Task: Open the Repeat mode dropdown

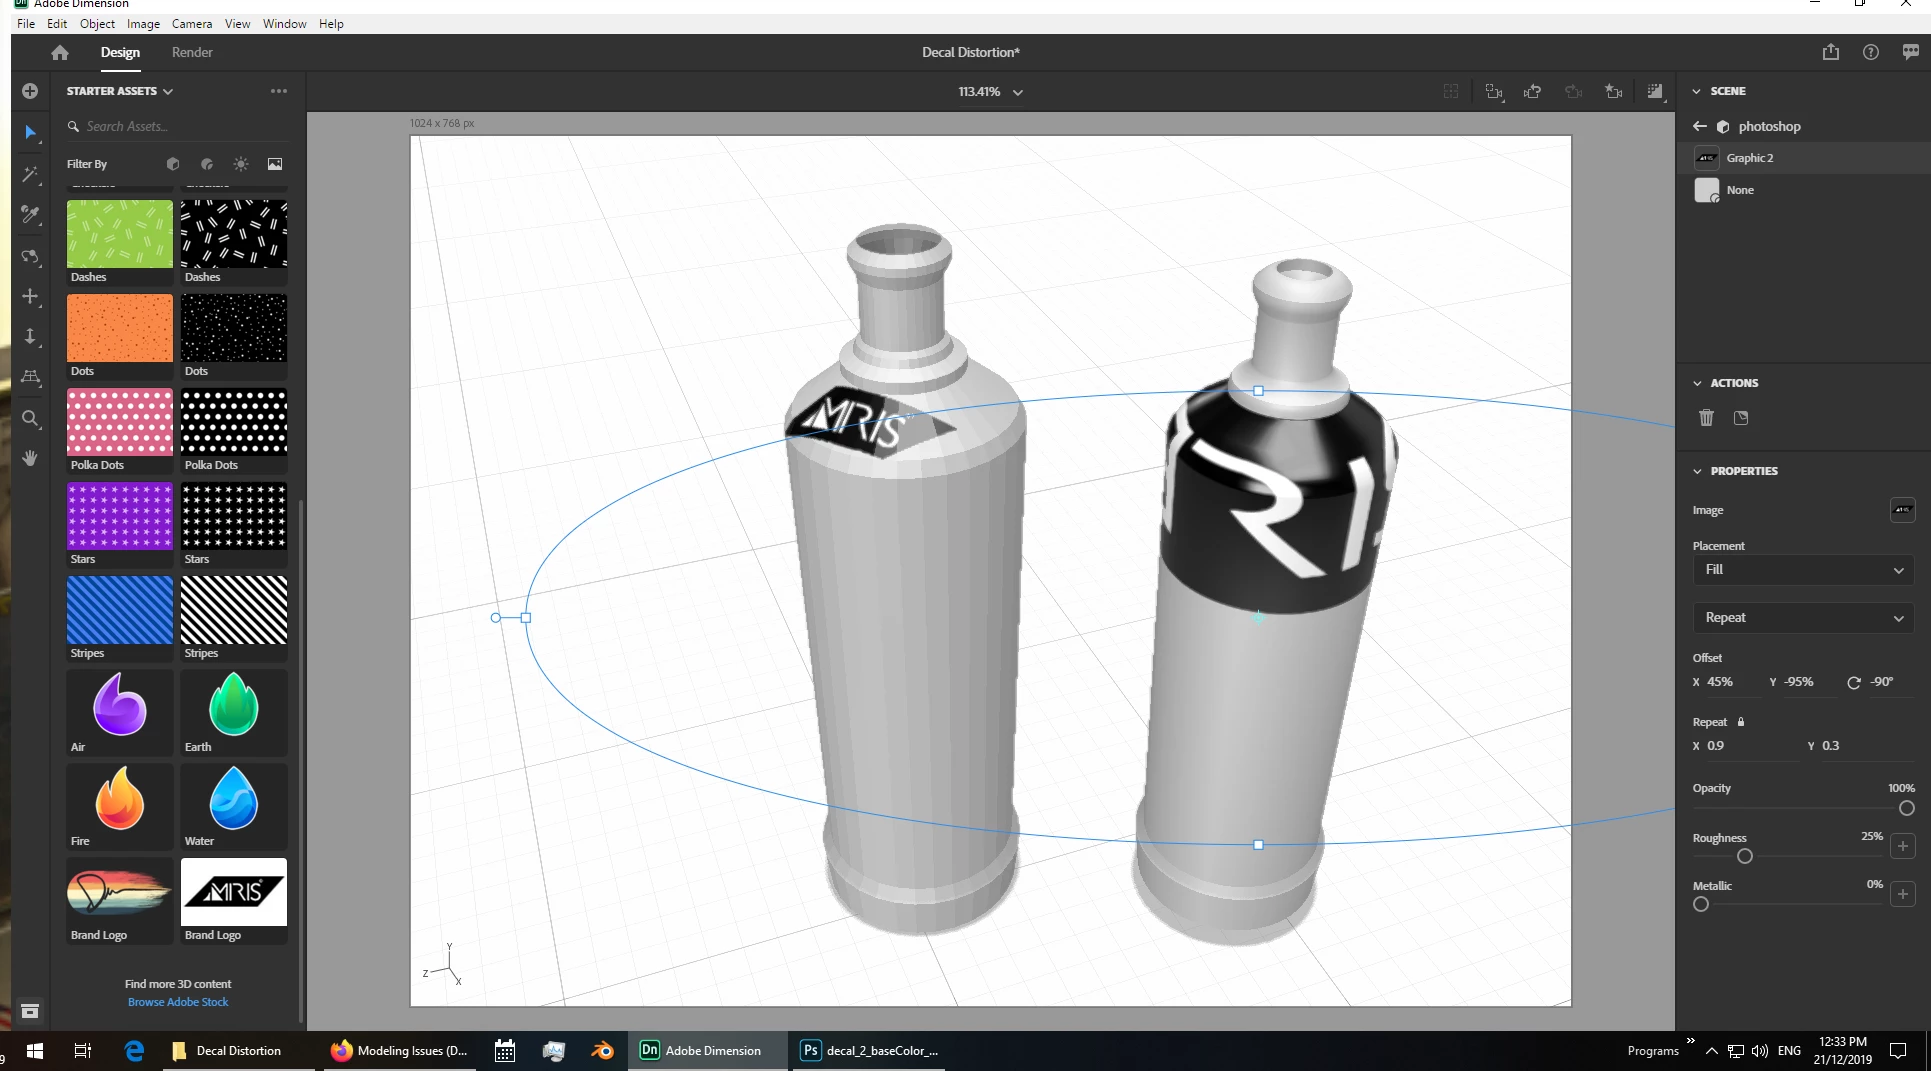Action: [1803, 618]
